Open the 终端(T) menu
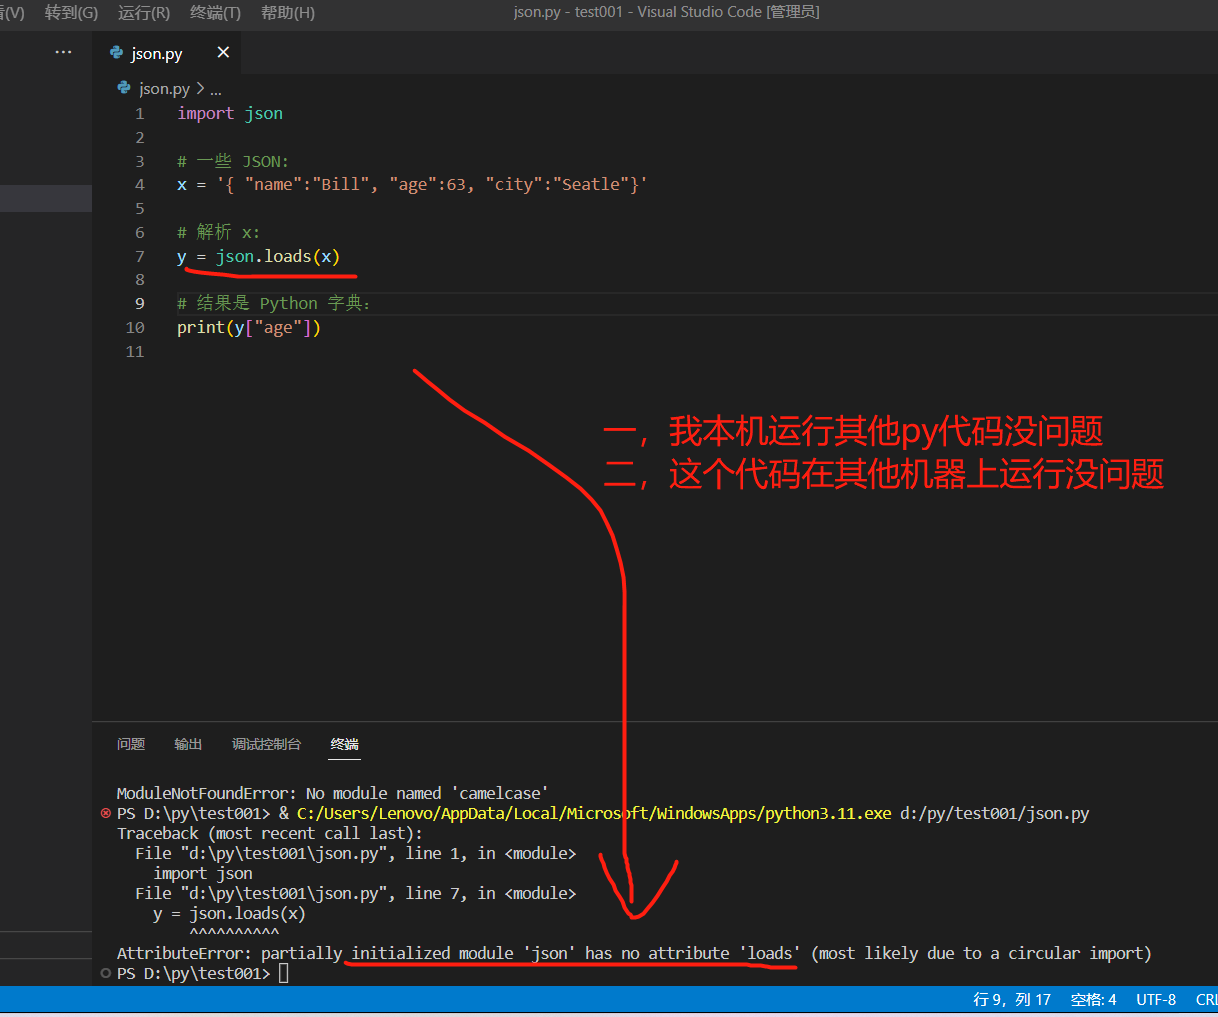Image resolution: width=1218 pixels, height=1017 pixels. [214, 14]
